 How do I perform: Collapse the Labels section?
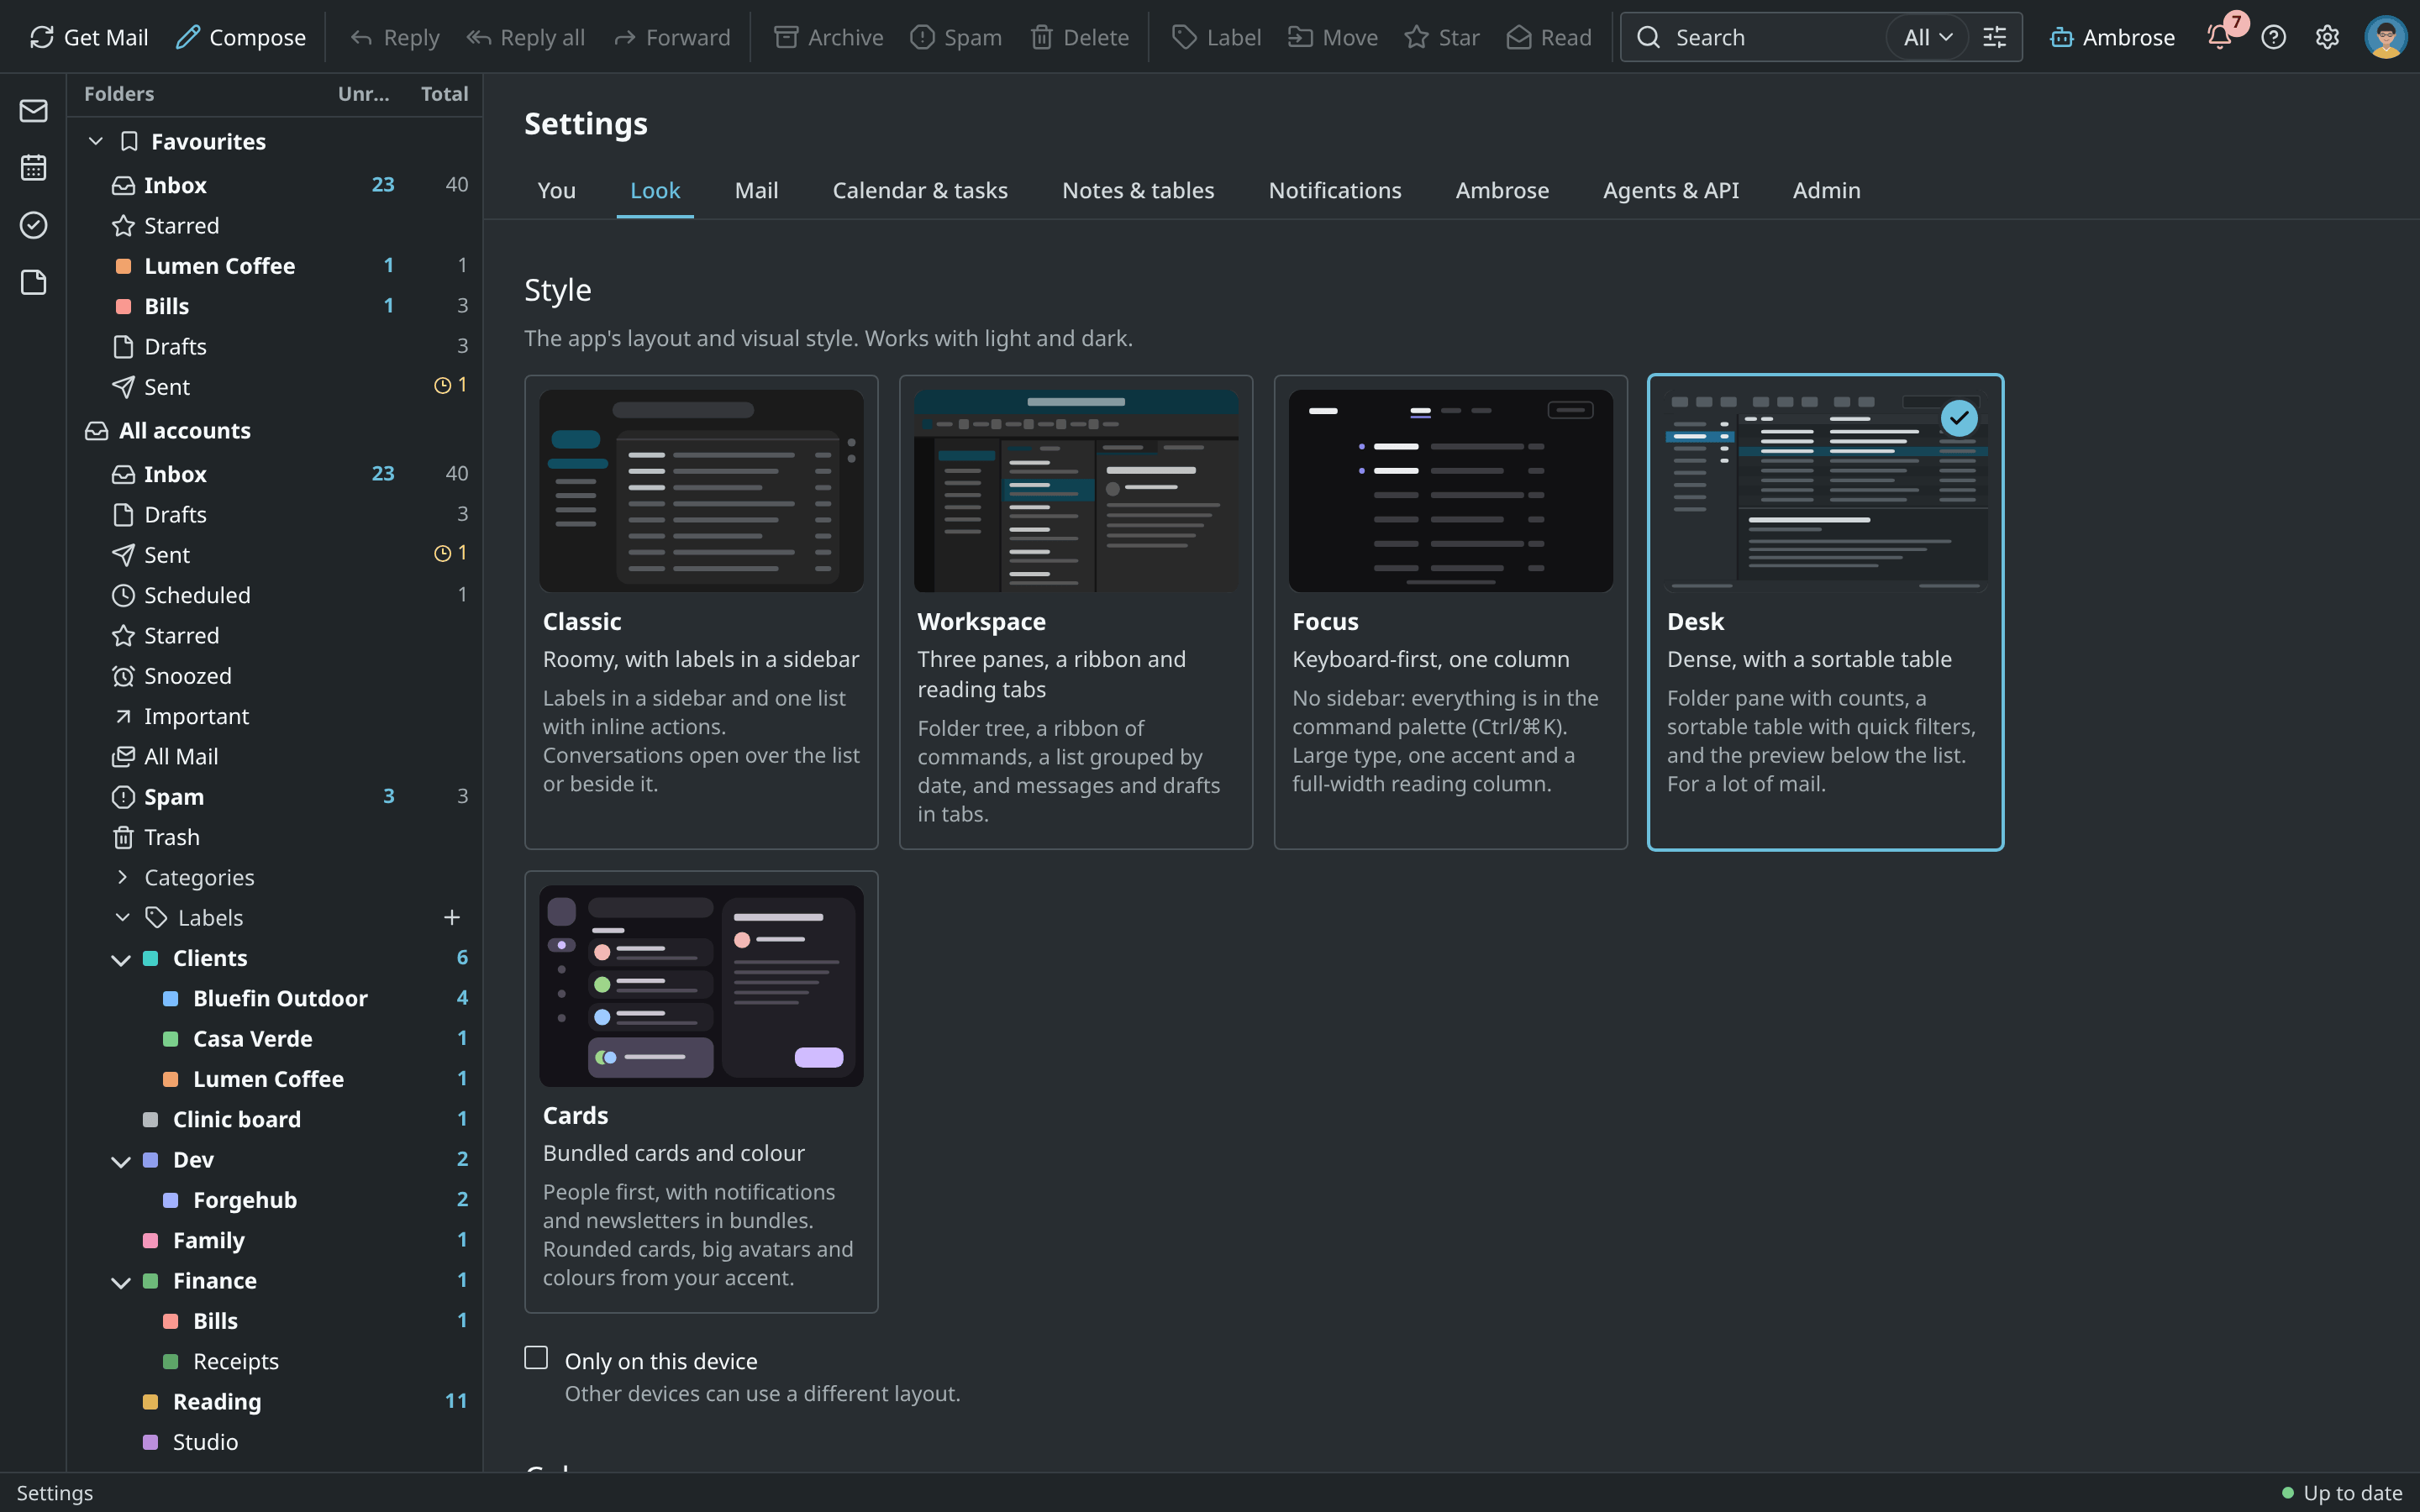point(122,917)
